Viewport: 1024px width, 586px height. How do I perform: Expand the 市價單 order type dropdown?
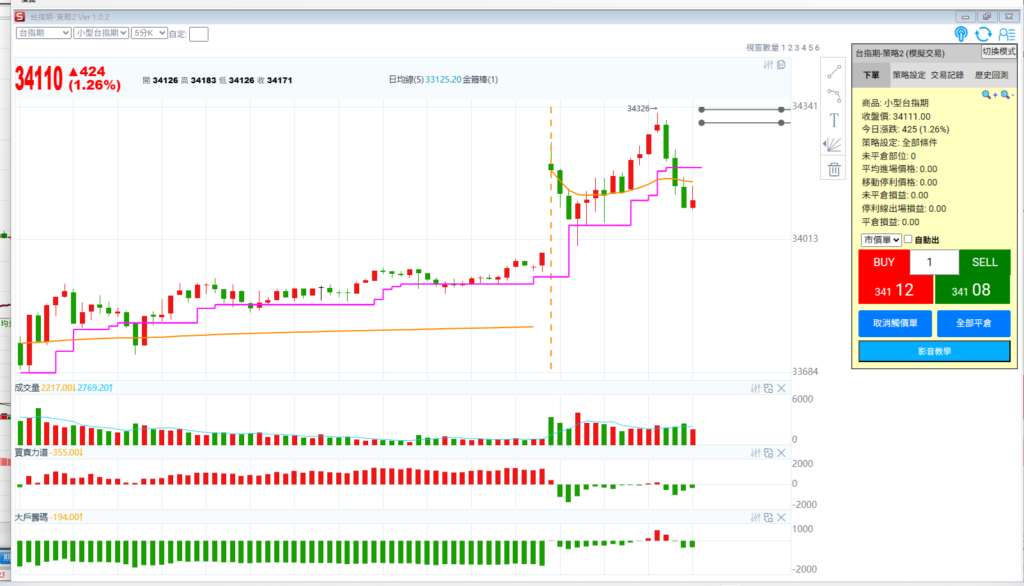[881, 240]
